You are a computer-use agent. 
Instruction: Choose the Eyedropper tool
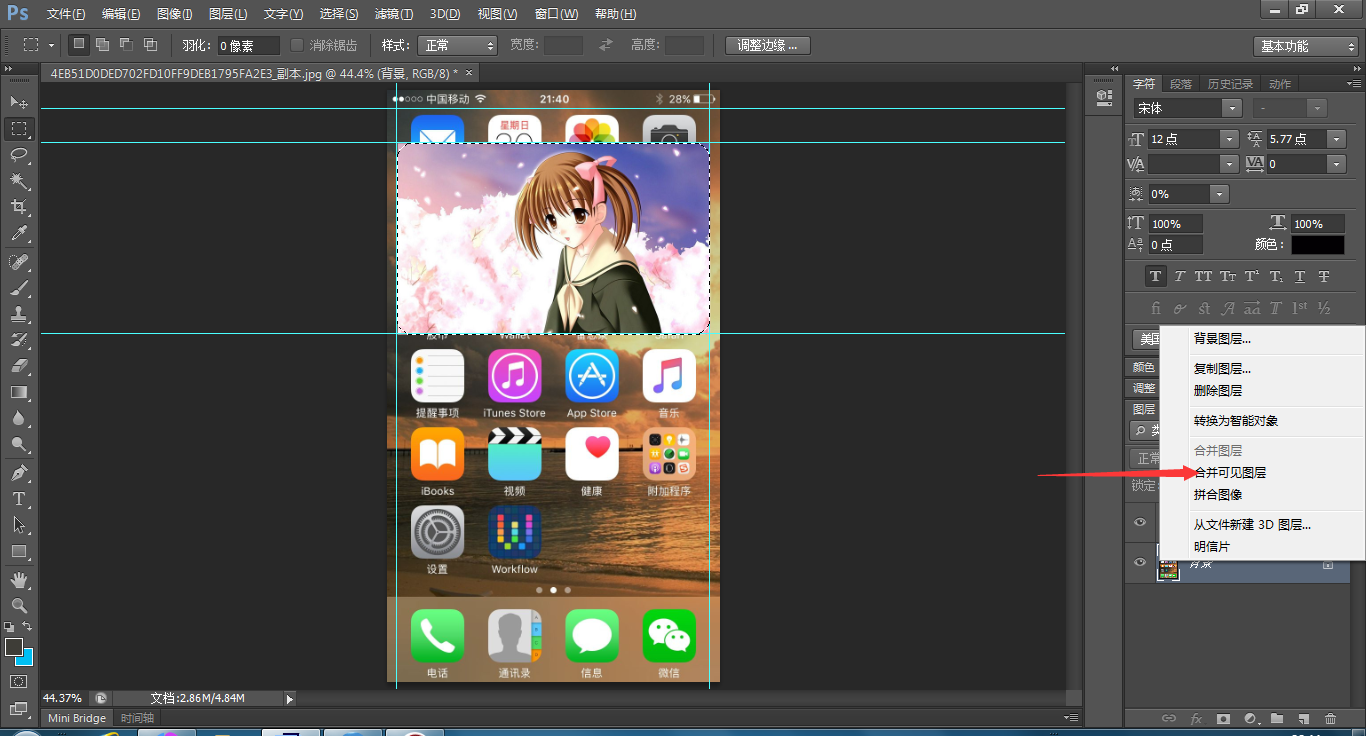18,234
